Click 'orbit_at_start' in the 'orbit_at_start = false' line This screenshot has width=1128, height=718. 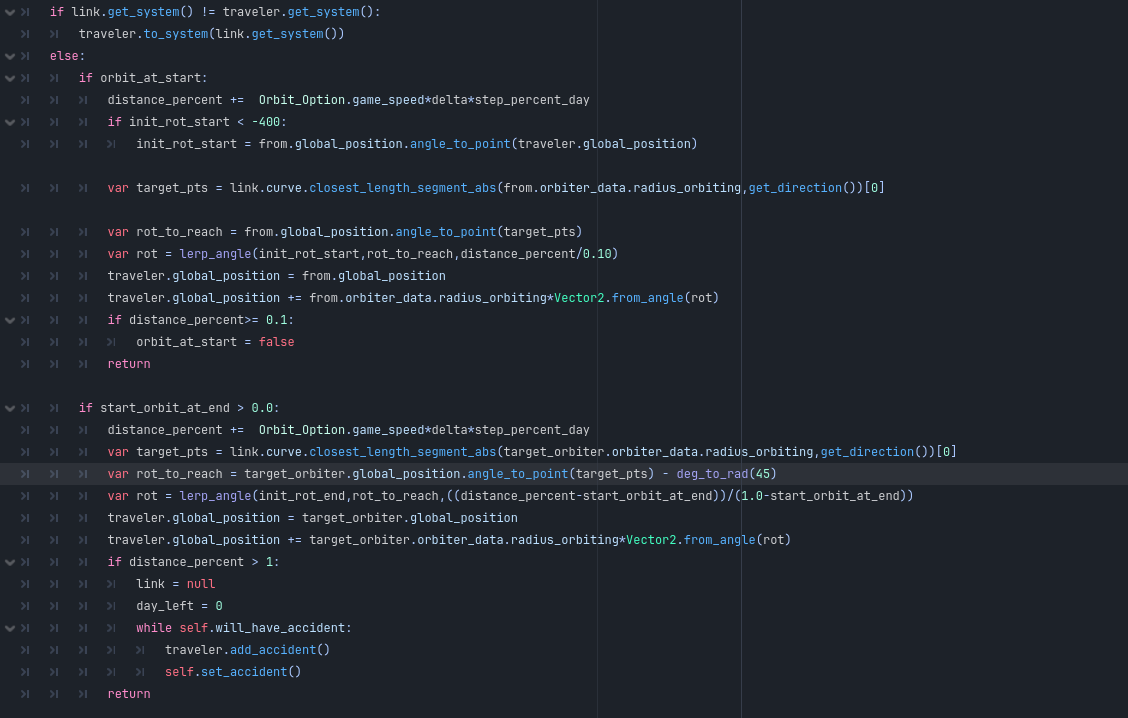pos(186,342)
